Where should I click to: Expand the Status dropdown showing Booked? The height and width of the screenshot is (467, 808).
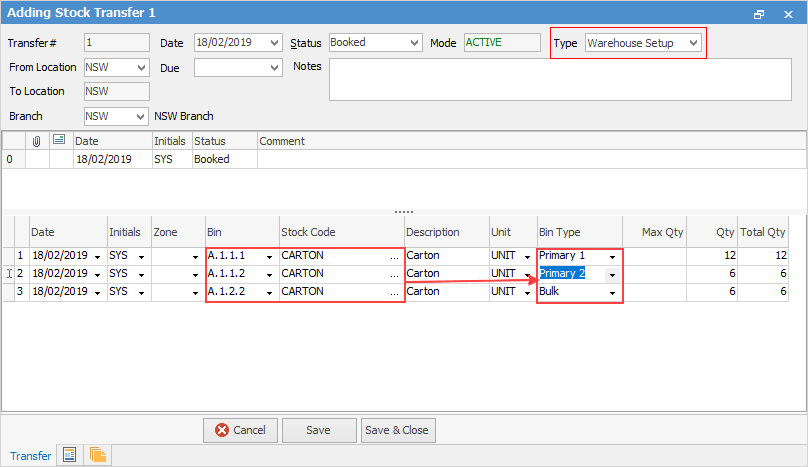[414, 43]
